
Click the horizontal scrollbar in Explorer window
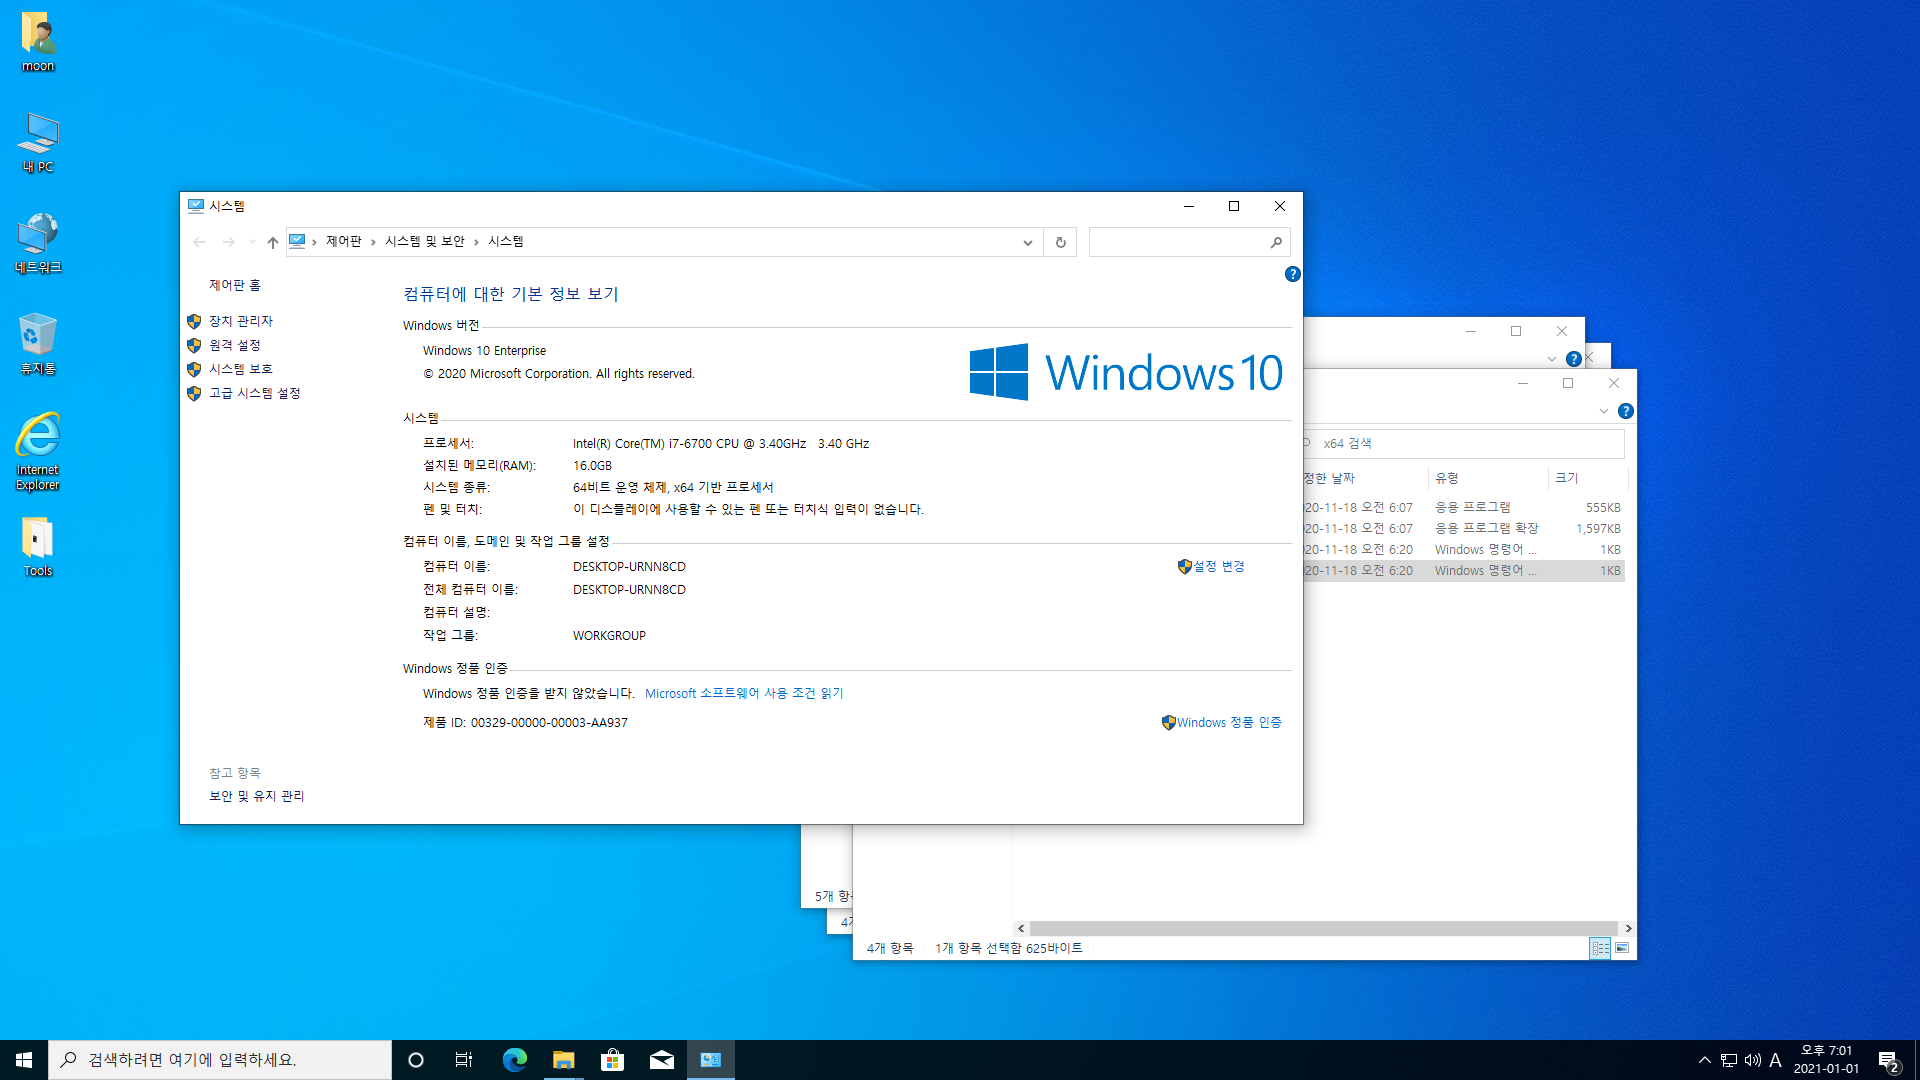pyautogui.click(x=1324, y=928)
